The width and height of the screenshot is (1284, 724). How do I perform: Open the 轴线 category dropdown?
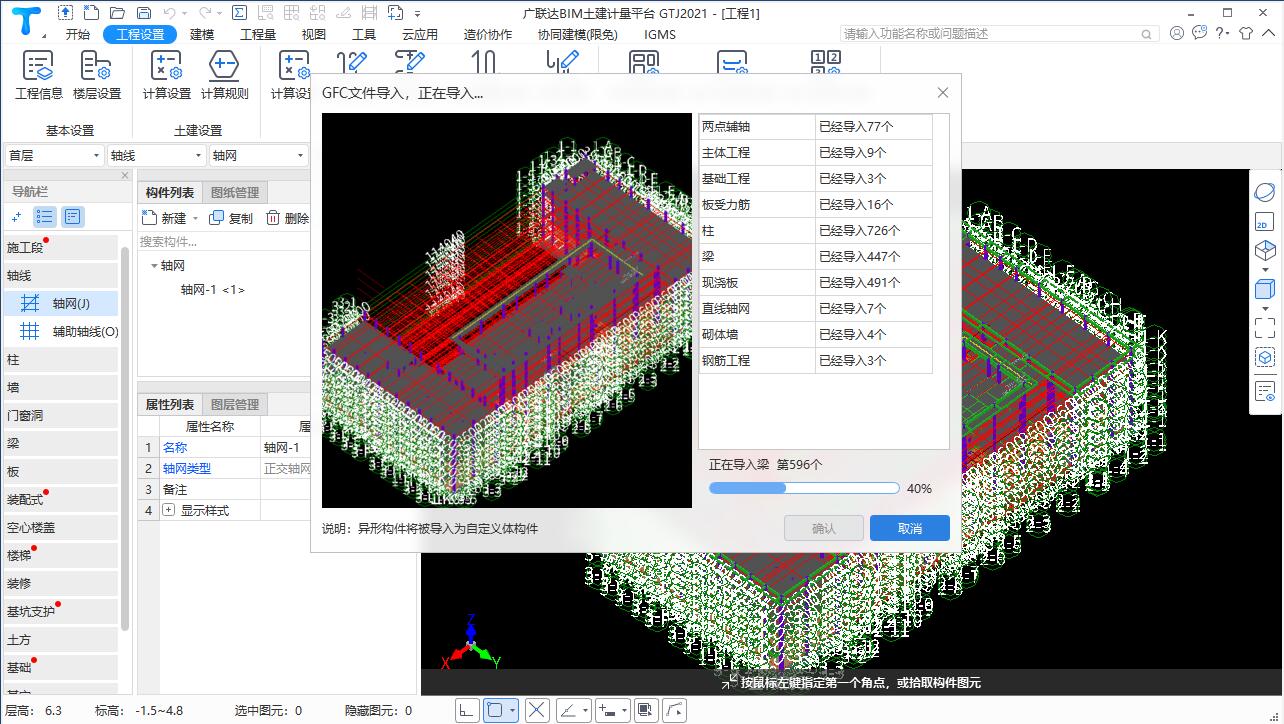[156, 155]
